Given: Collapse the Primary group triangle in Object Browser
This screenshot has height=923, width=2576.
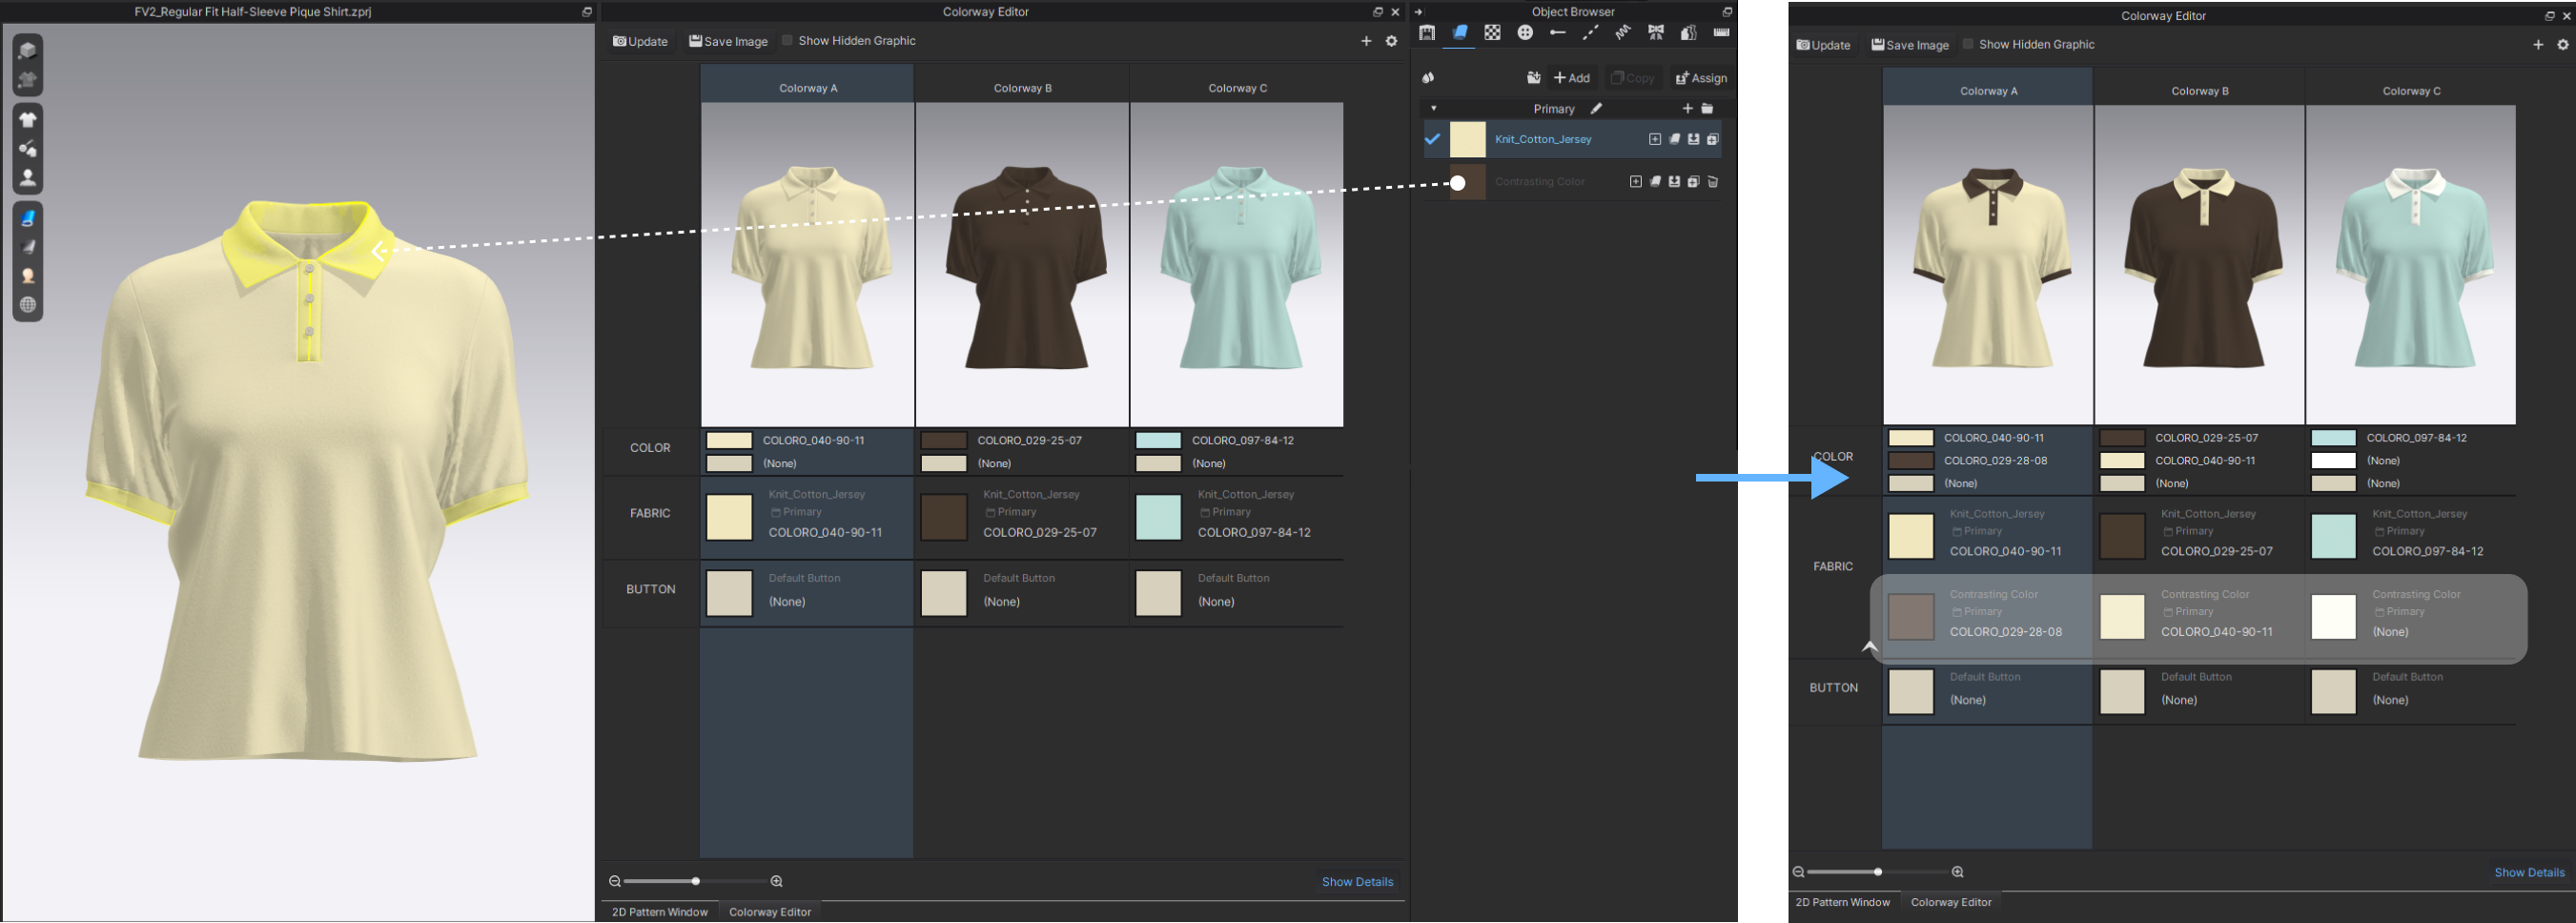Looking at the screenshot, I should [x=1433, y=108].
